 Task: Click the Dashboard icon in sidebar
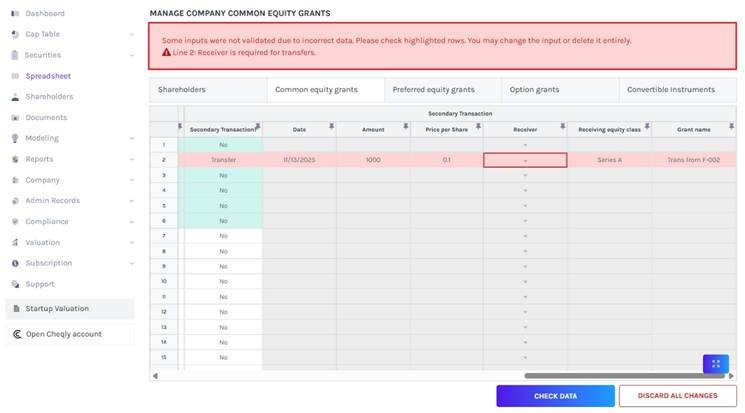coord(15,14)
